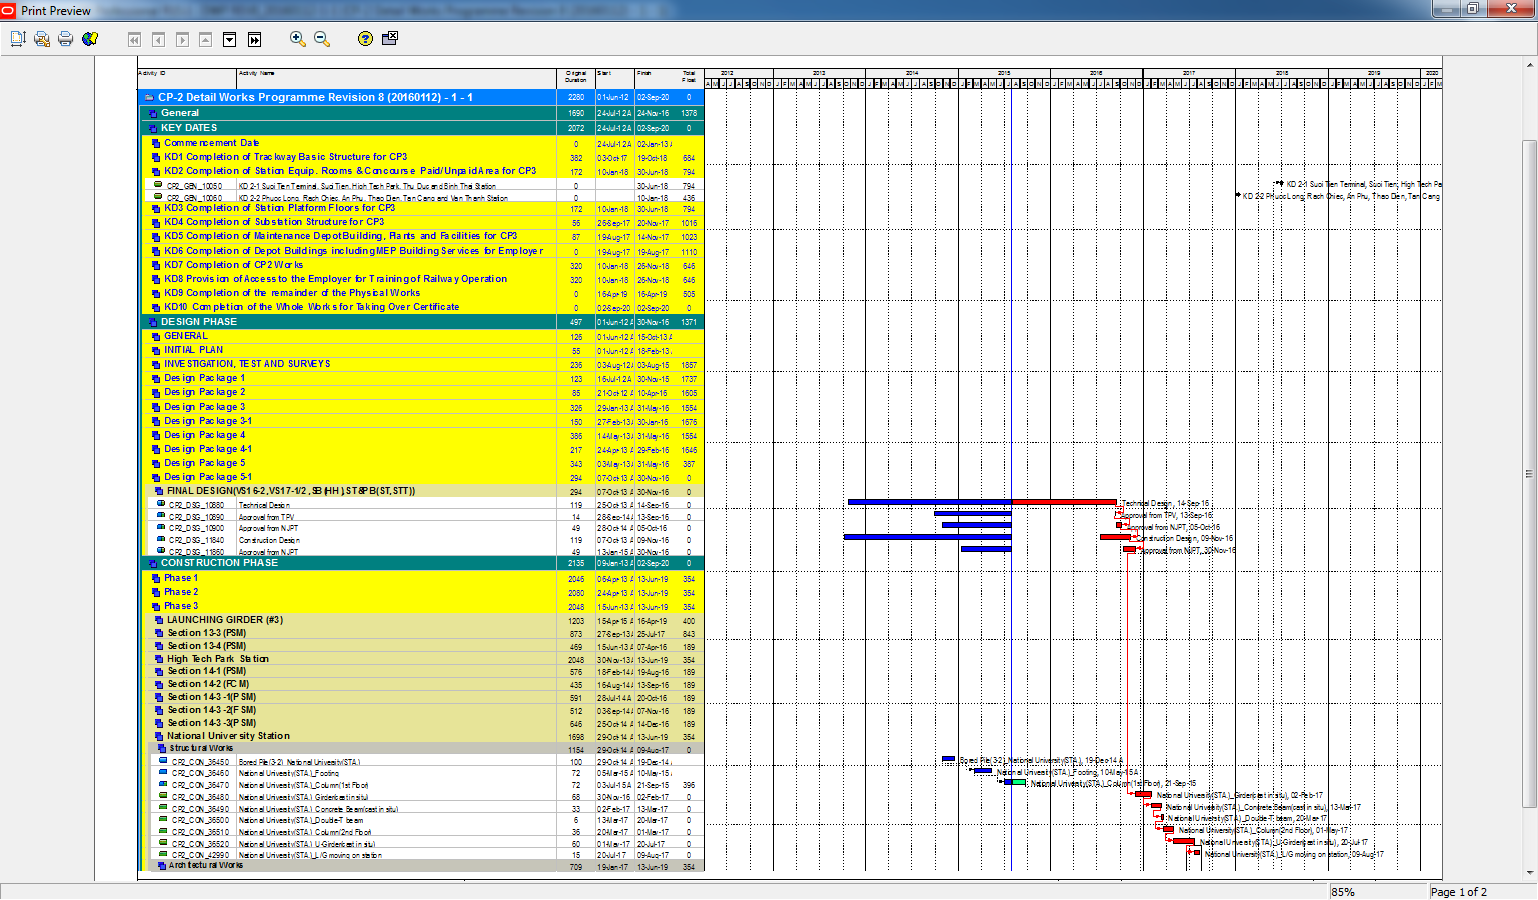This screenshot has width=1538, height=900.
Task: Zoom in with the plus magnifier
Action: [297, 39]
